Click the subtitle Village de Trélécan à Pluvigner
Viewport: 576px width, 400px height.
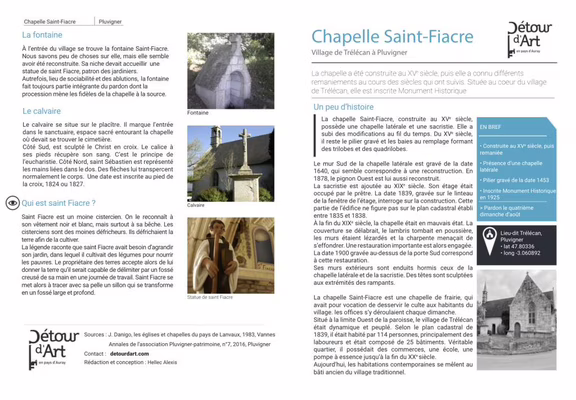359,53
